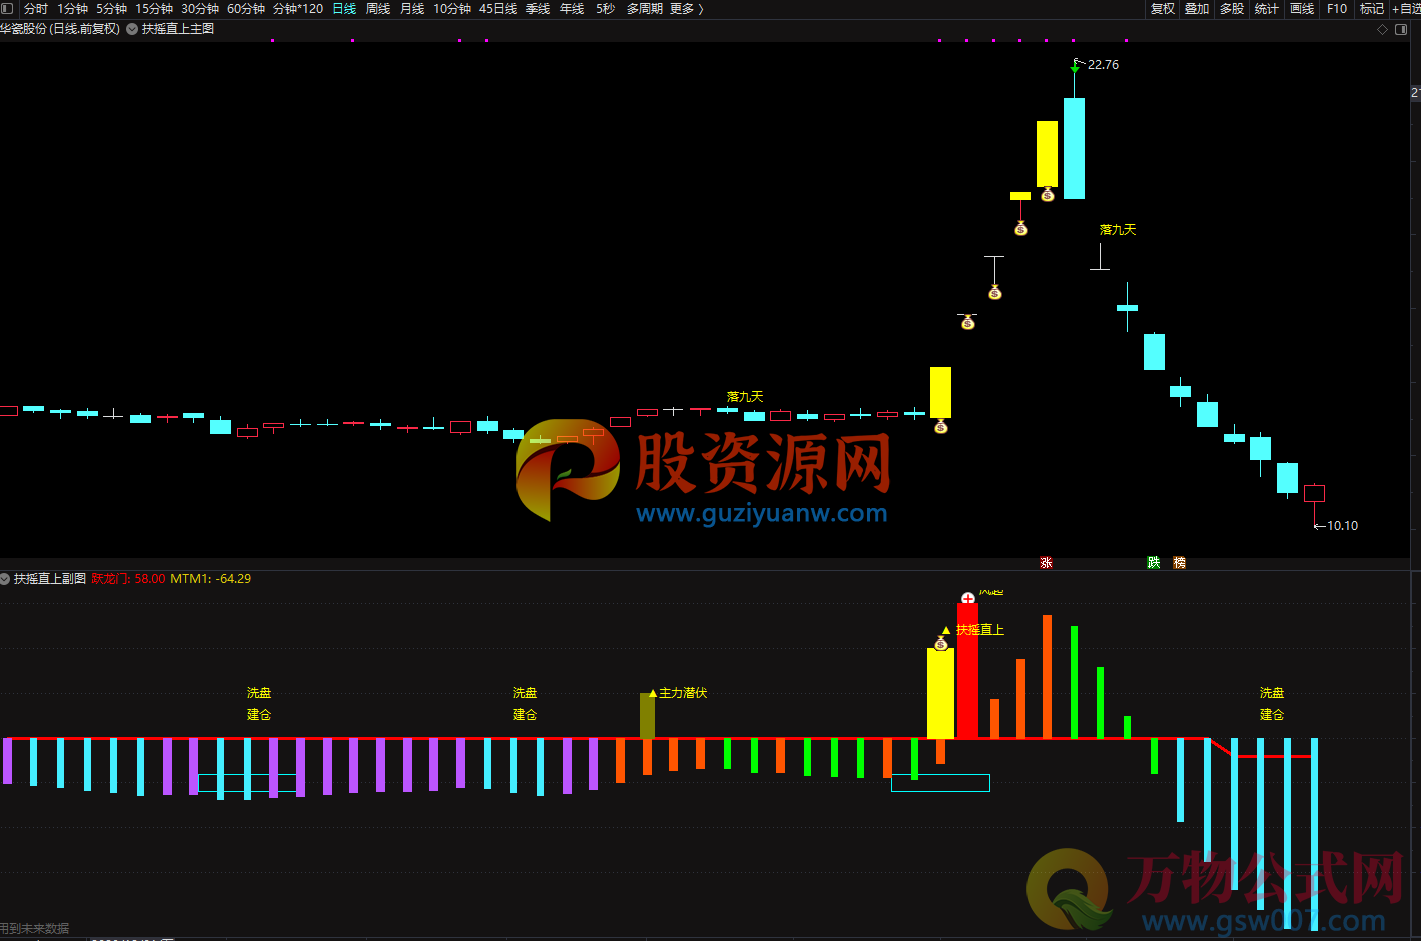Click the tallest cyan candle at peak

(1075, 148)
